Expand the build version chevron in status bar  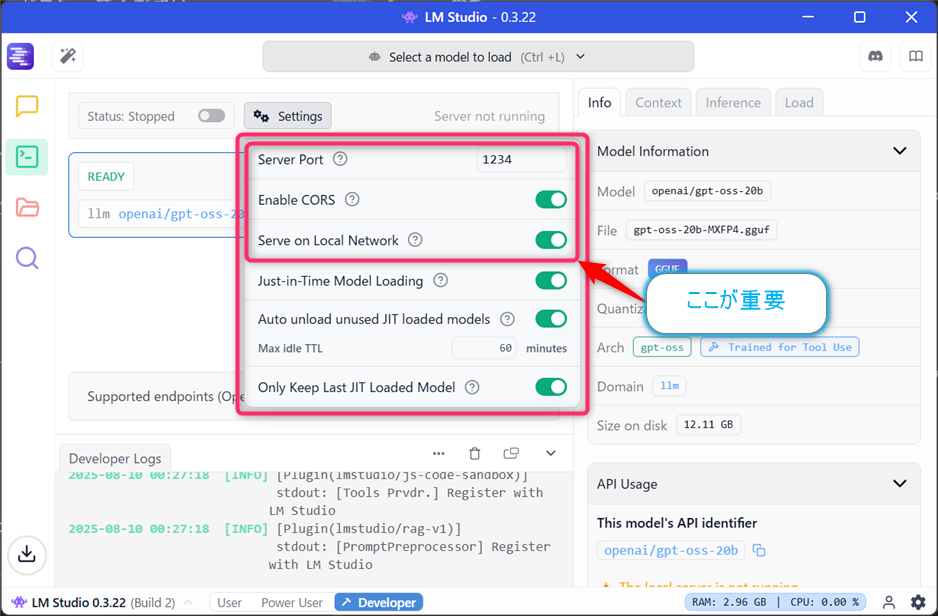pos(188,602)
